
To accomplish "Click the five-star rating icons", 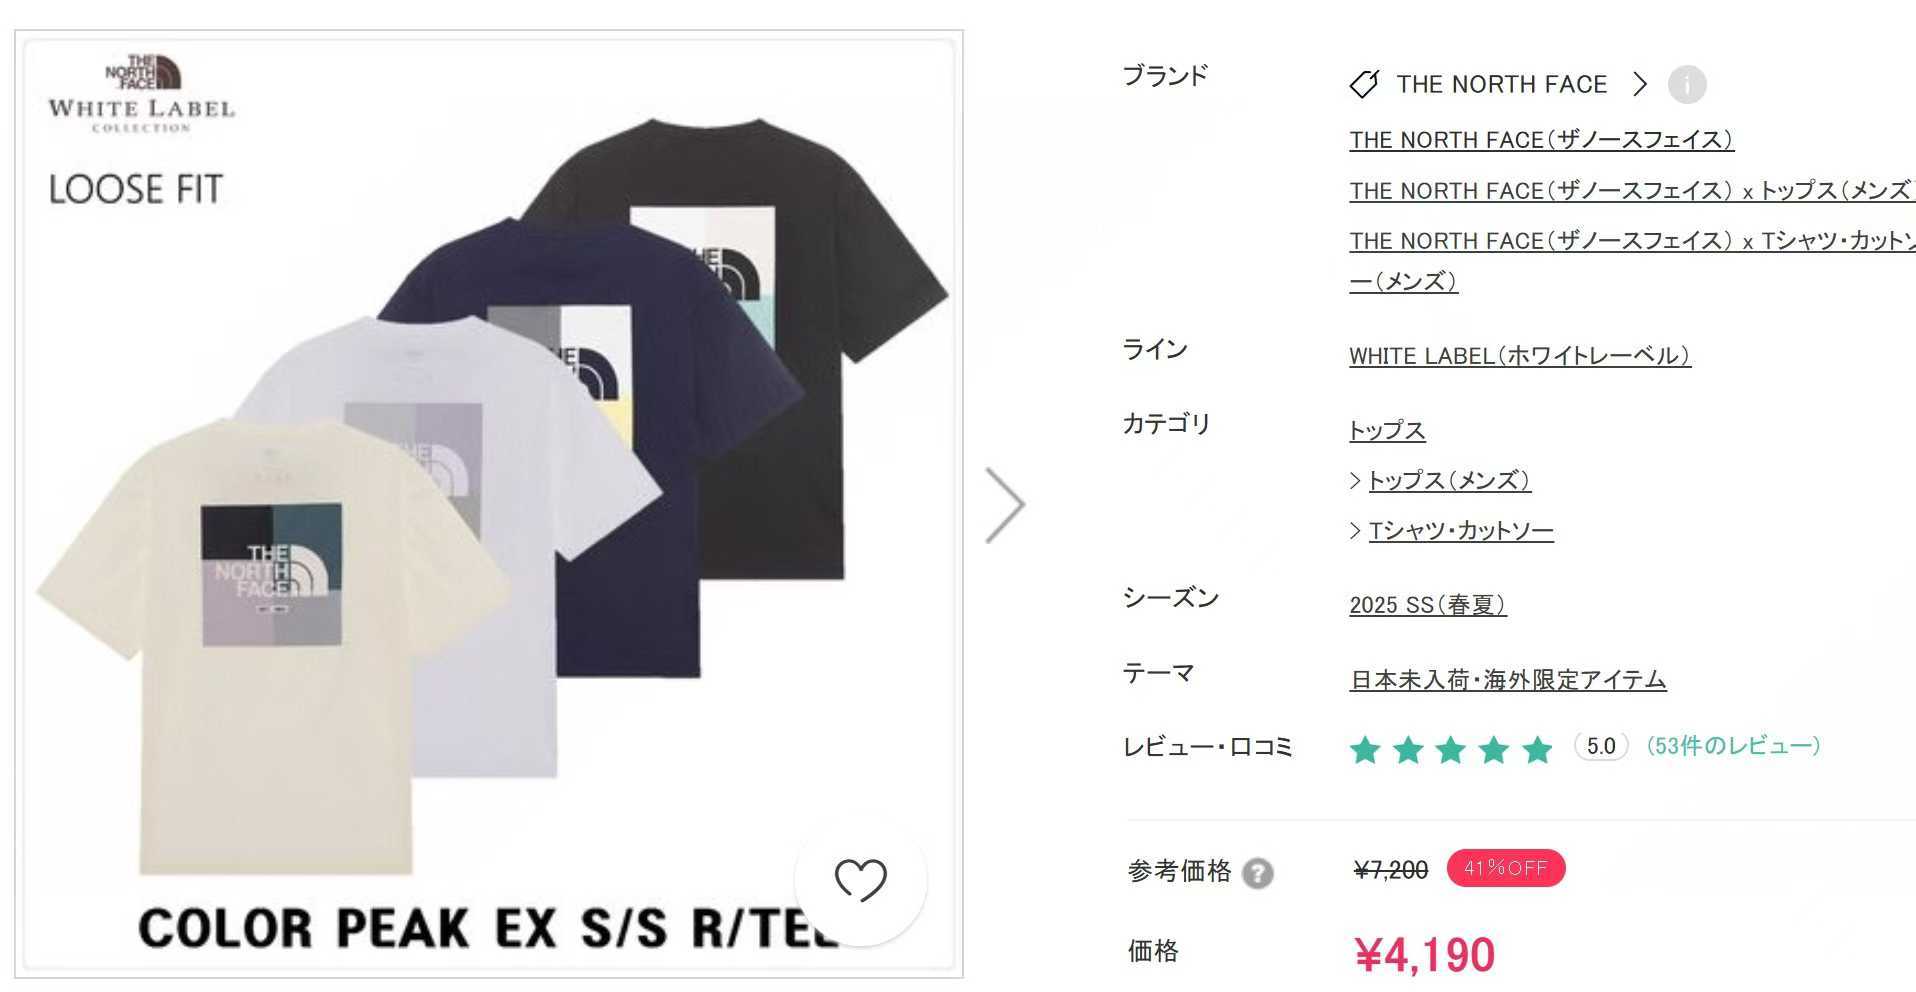I will 1451,748.
